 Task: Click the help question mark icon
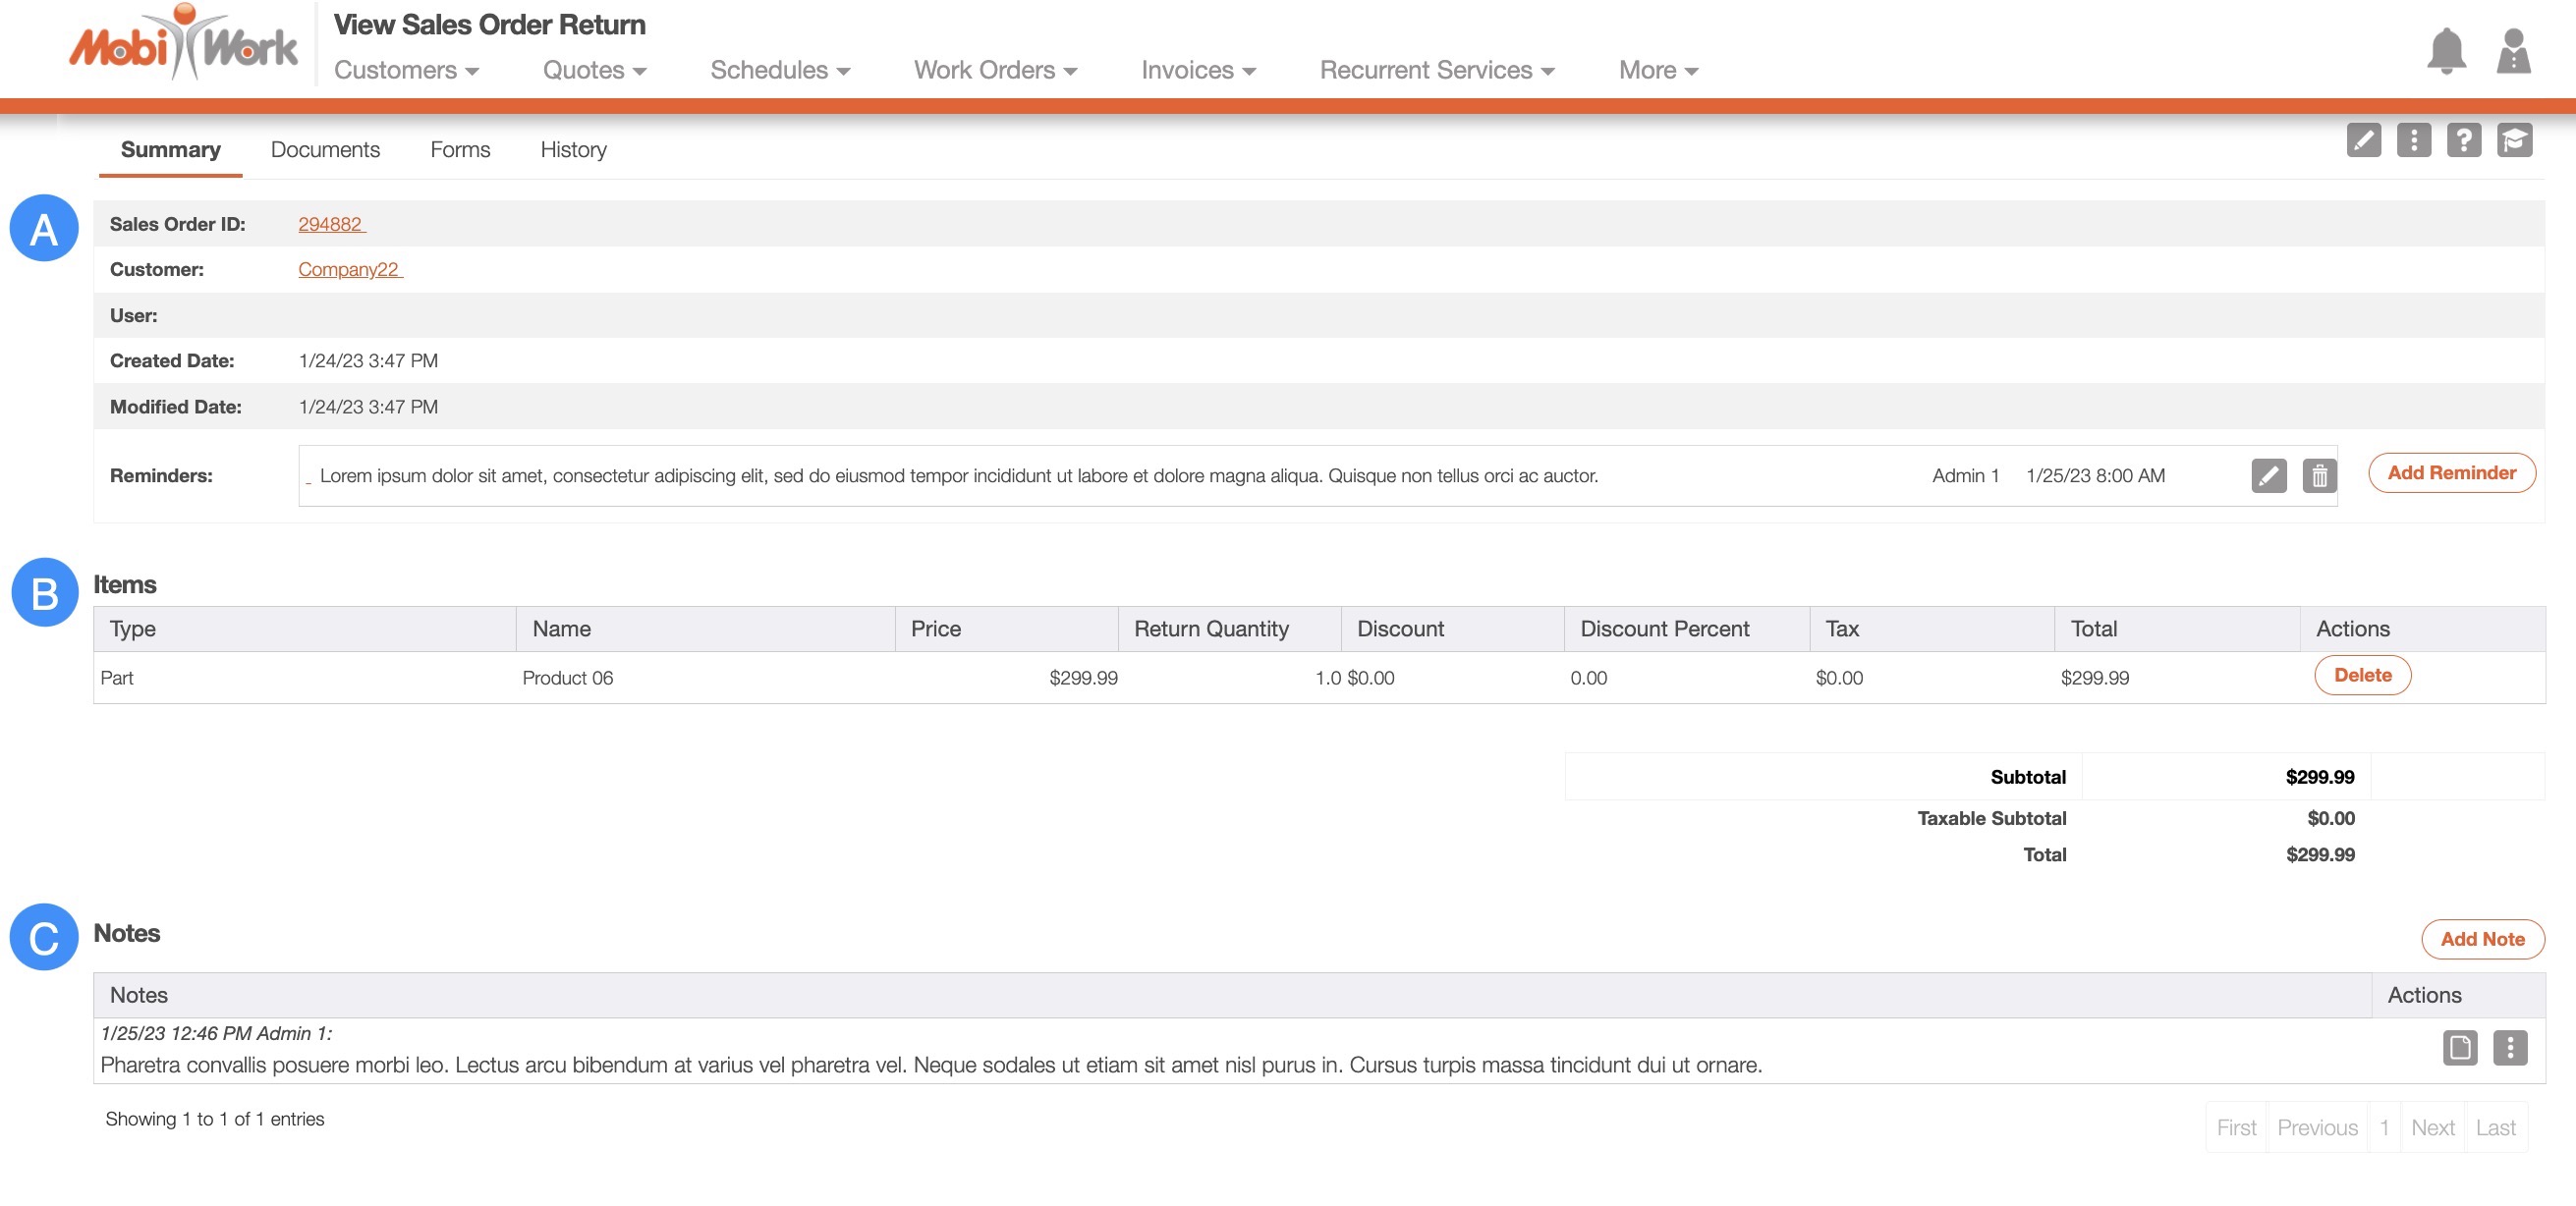pos(2463,140)
